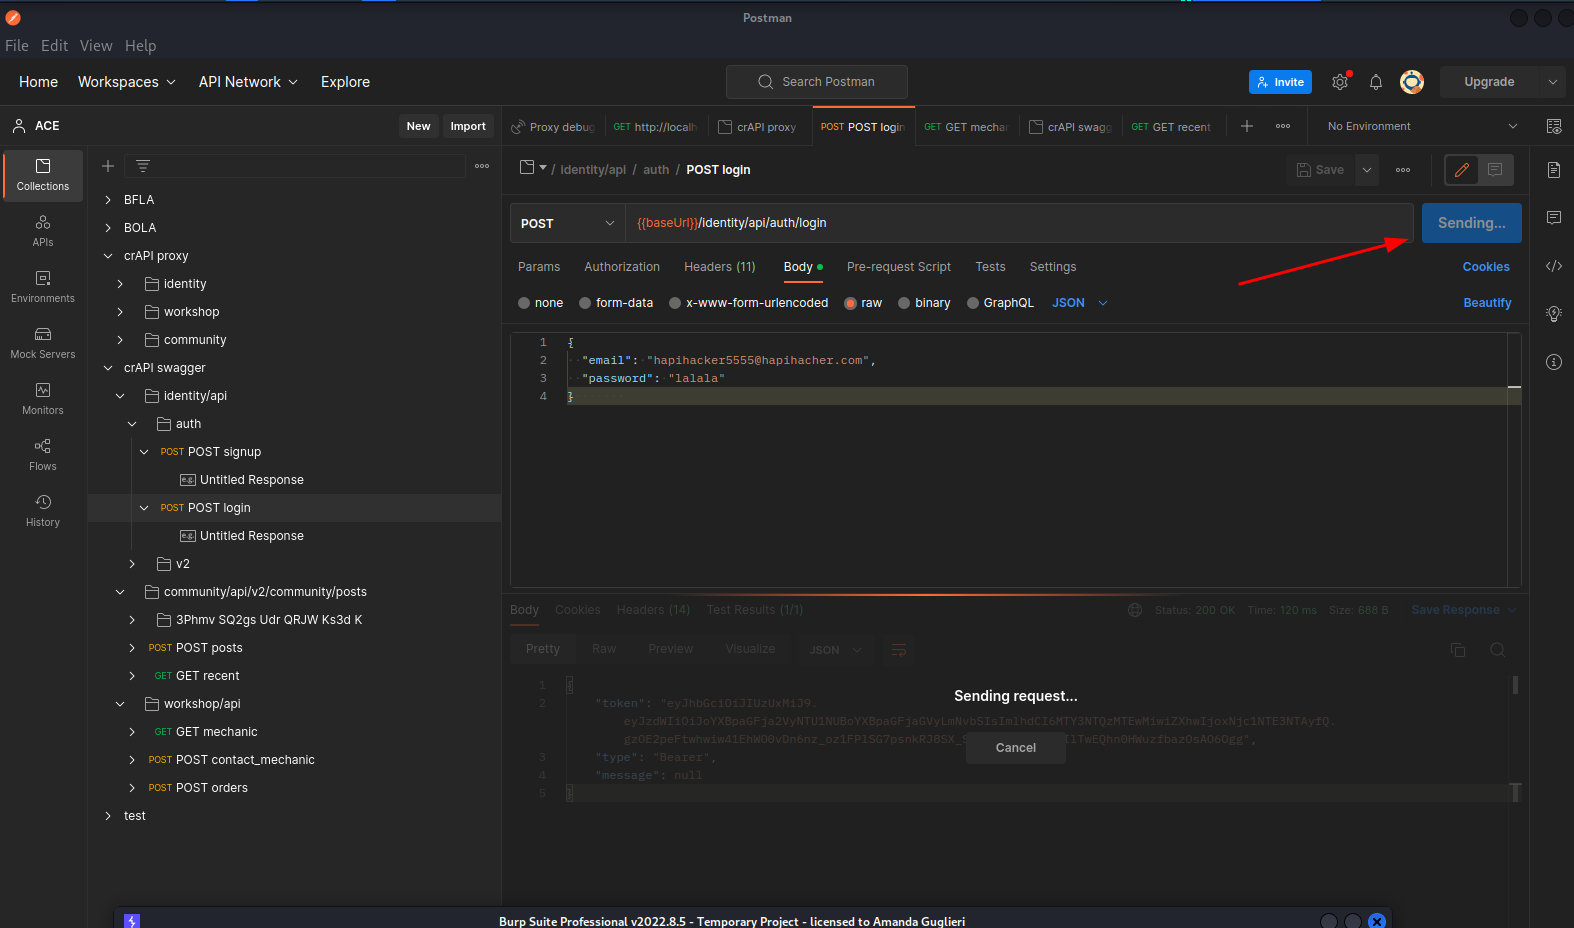Open the code snippet icon in right sidebar
1574x928 pixels.
(x=1554, y=266)
